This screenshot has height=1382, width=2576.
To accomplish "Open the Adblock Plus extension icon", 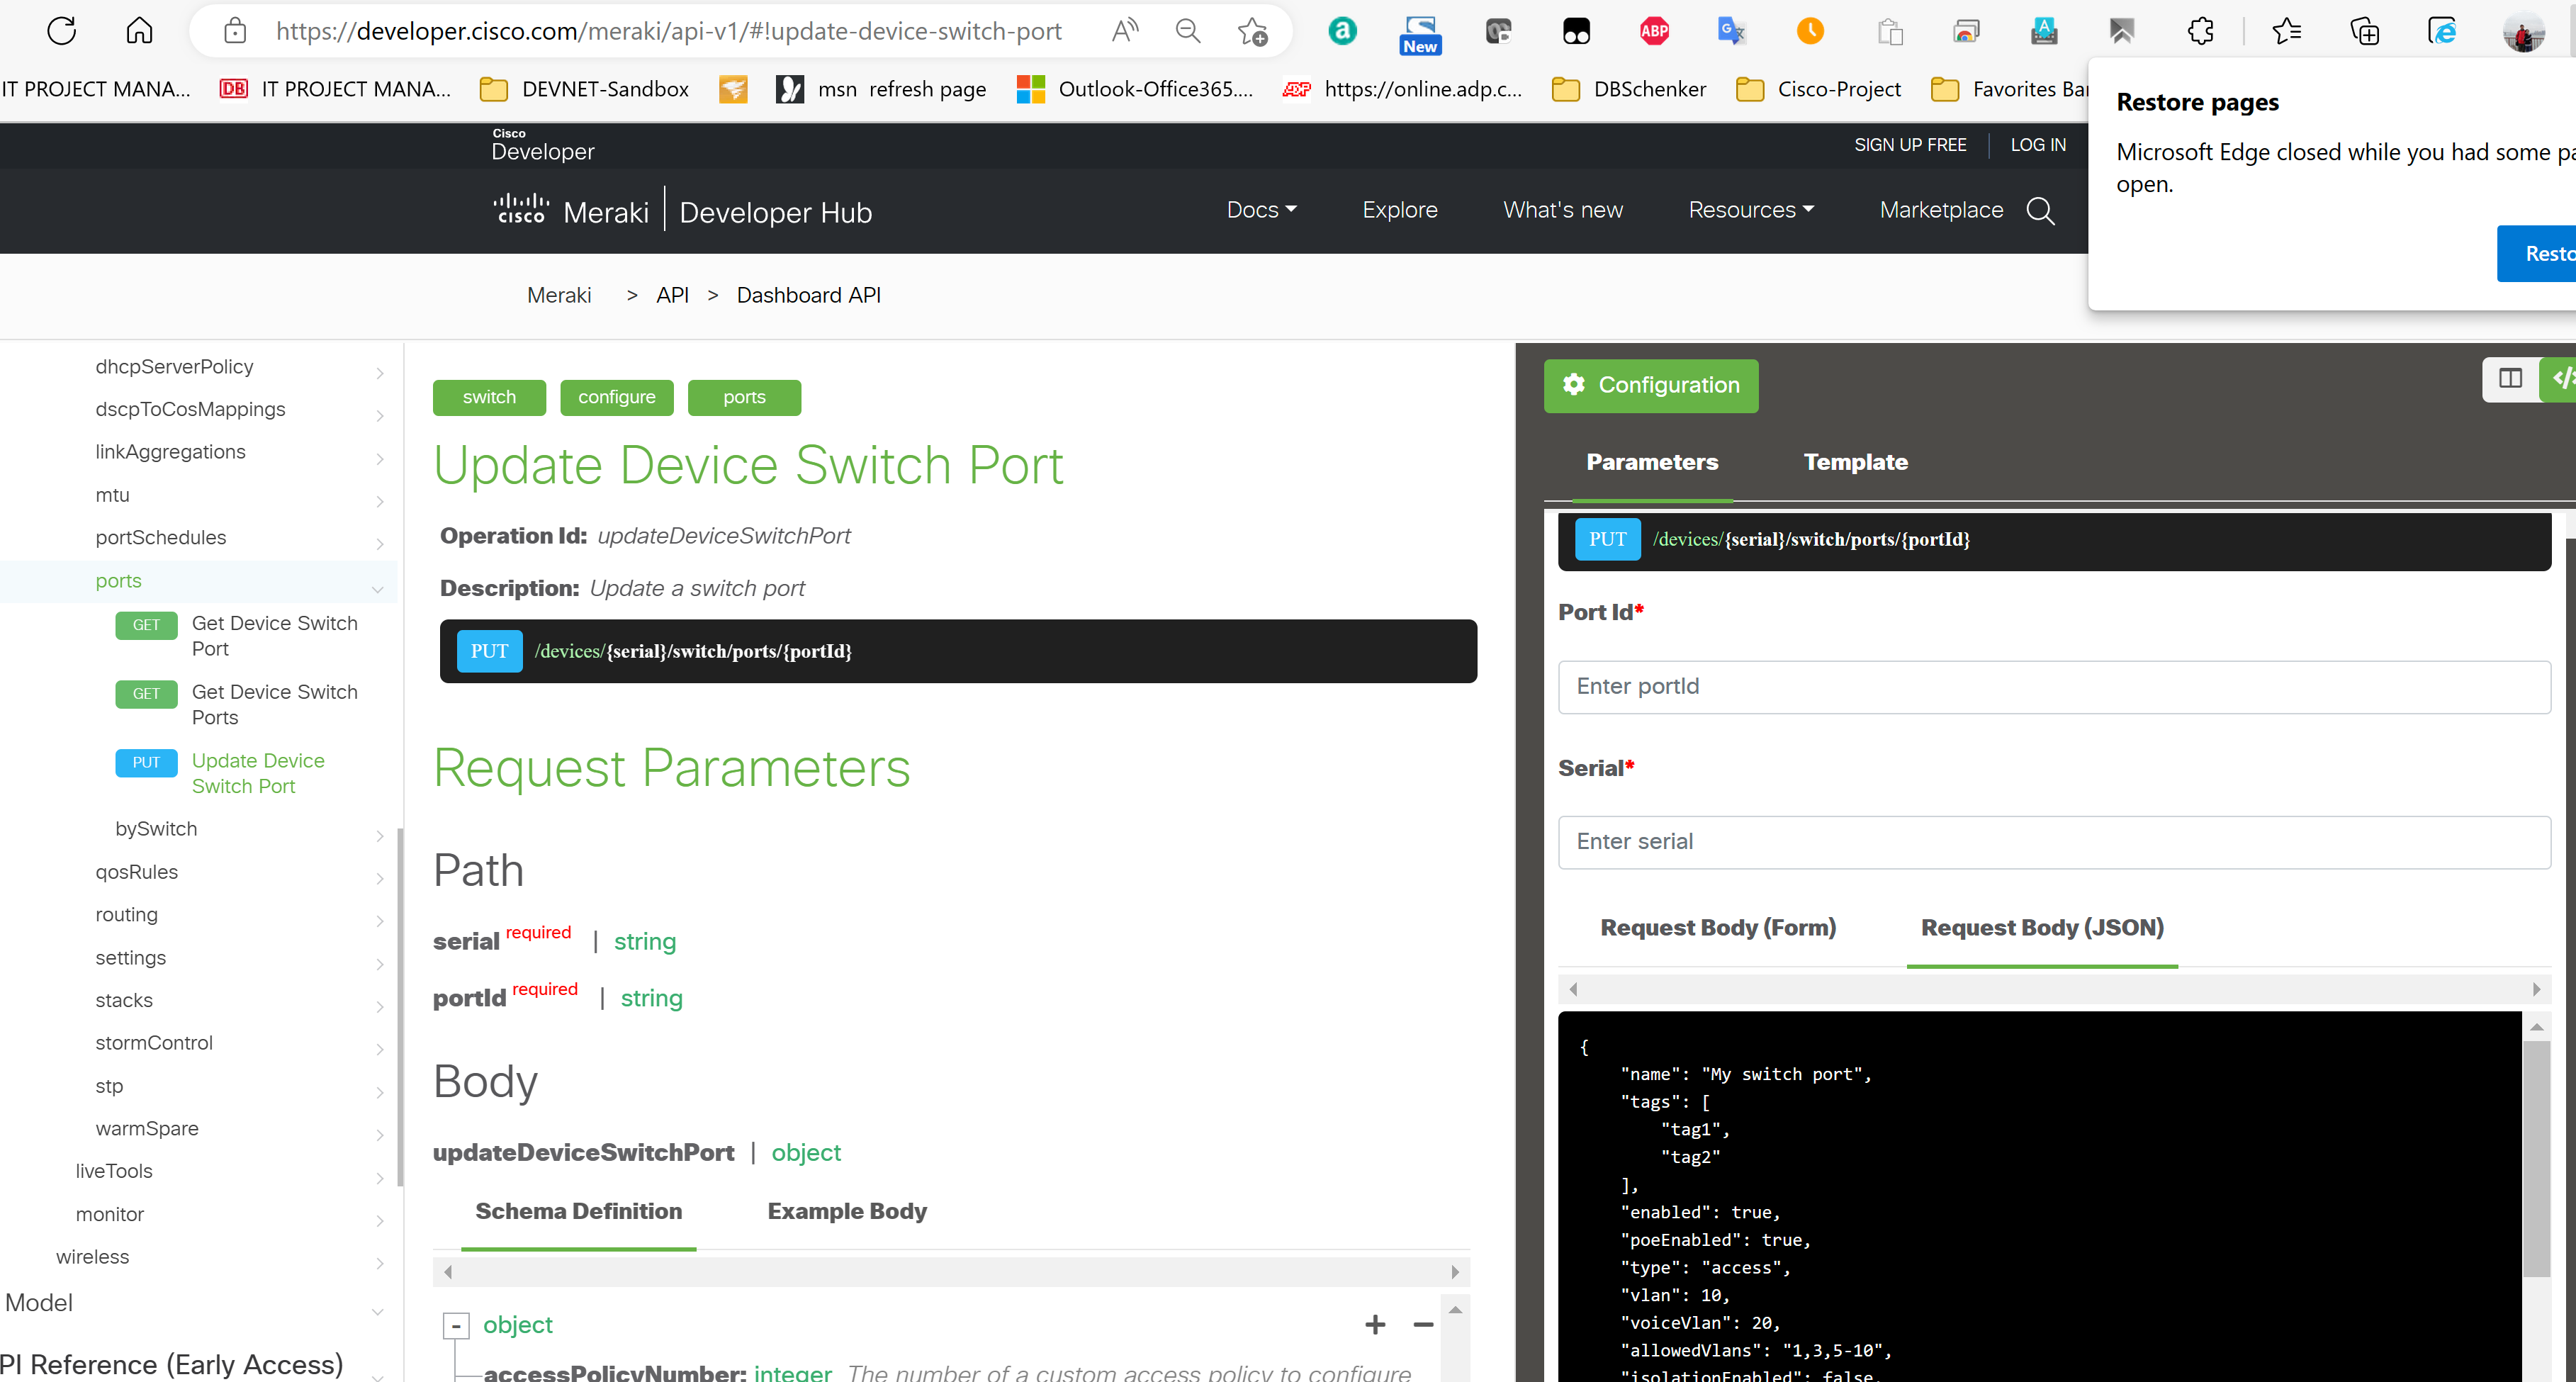I will click(1654, 31).
